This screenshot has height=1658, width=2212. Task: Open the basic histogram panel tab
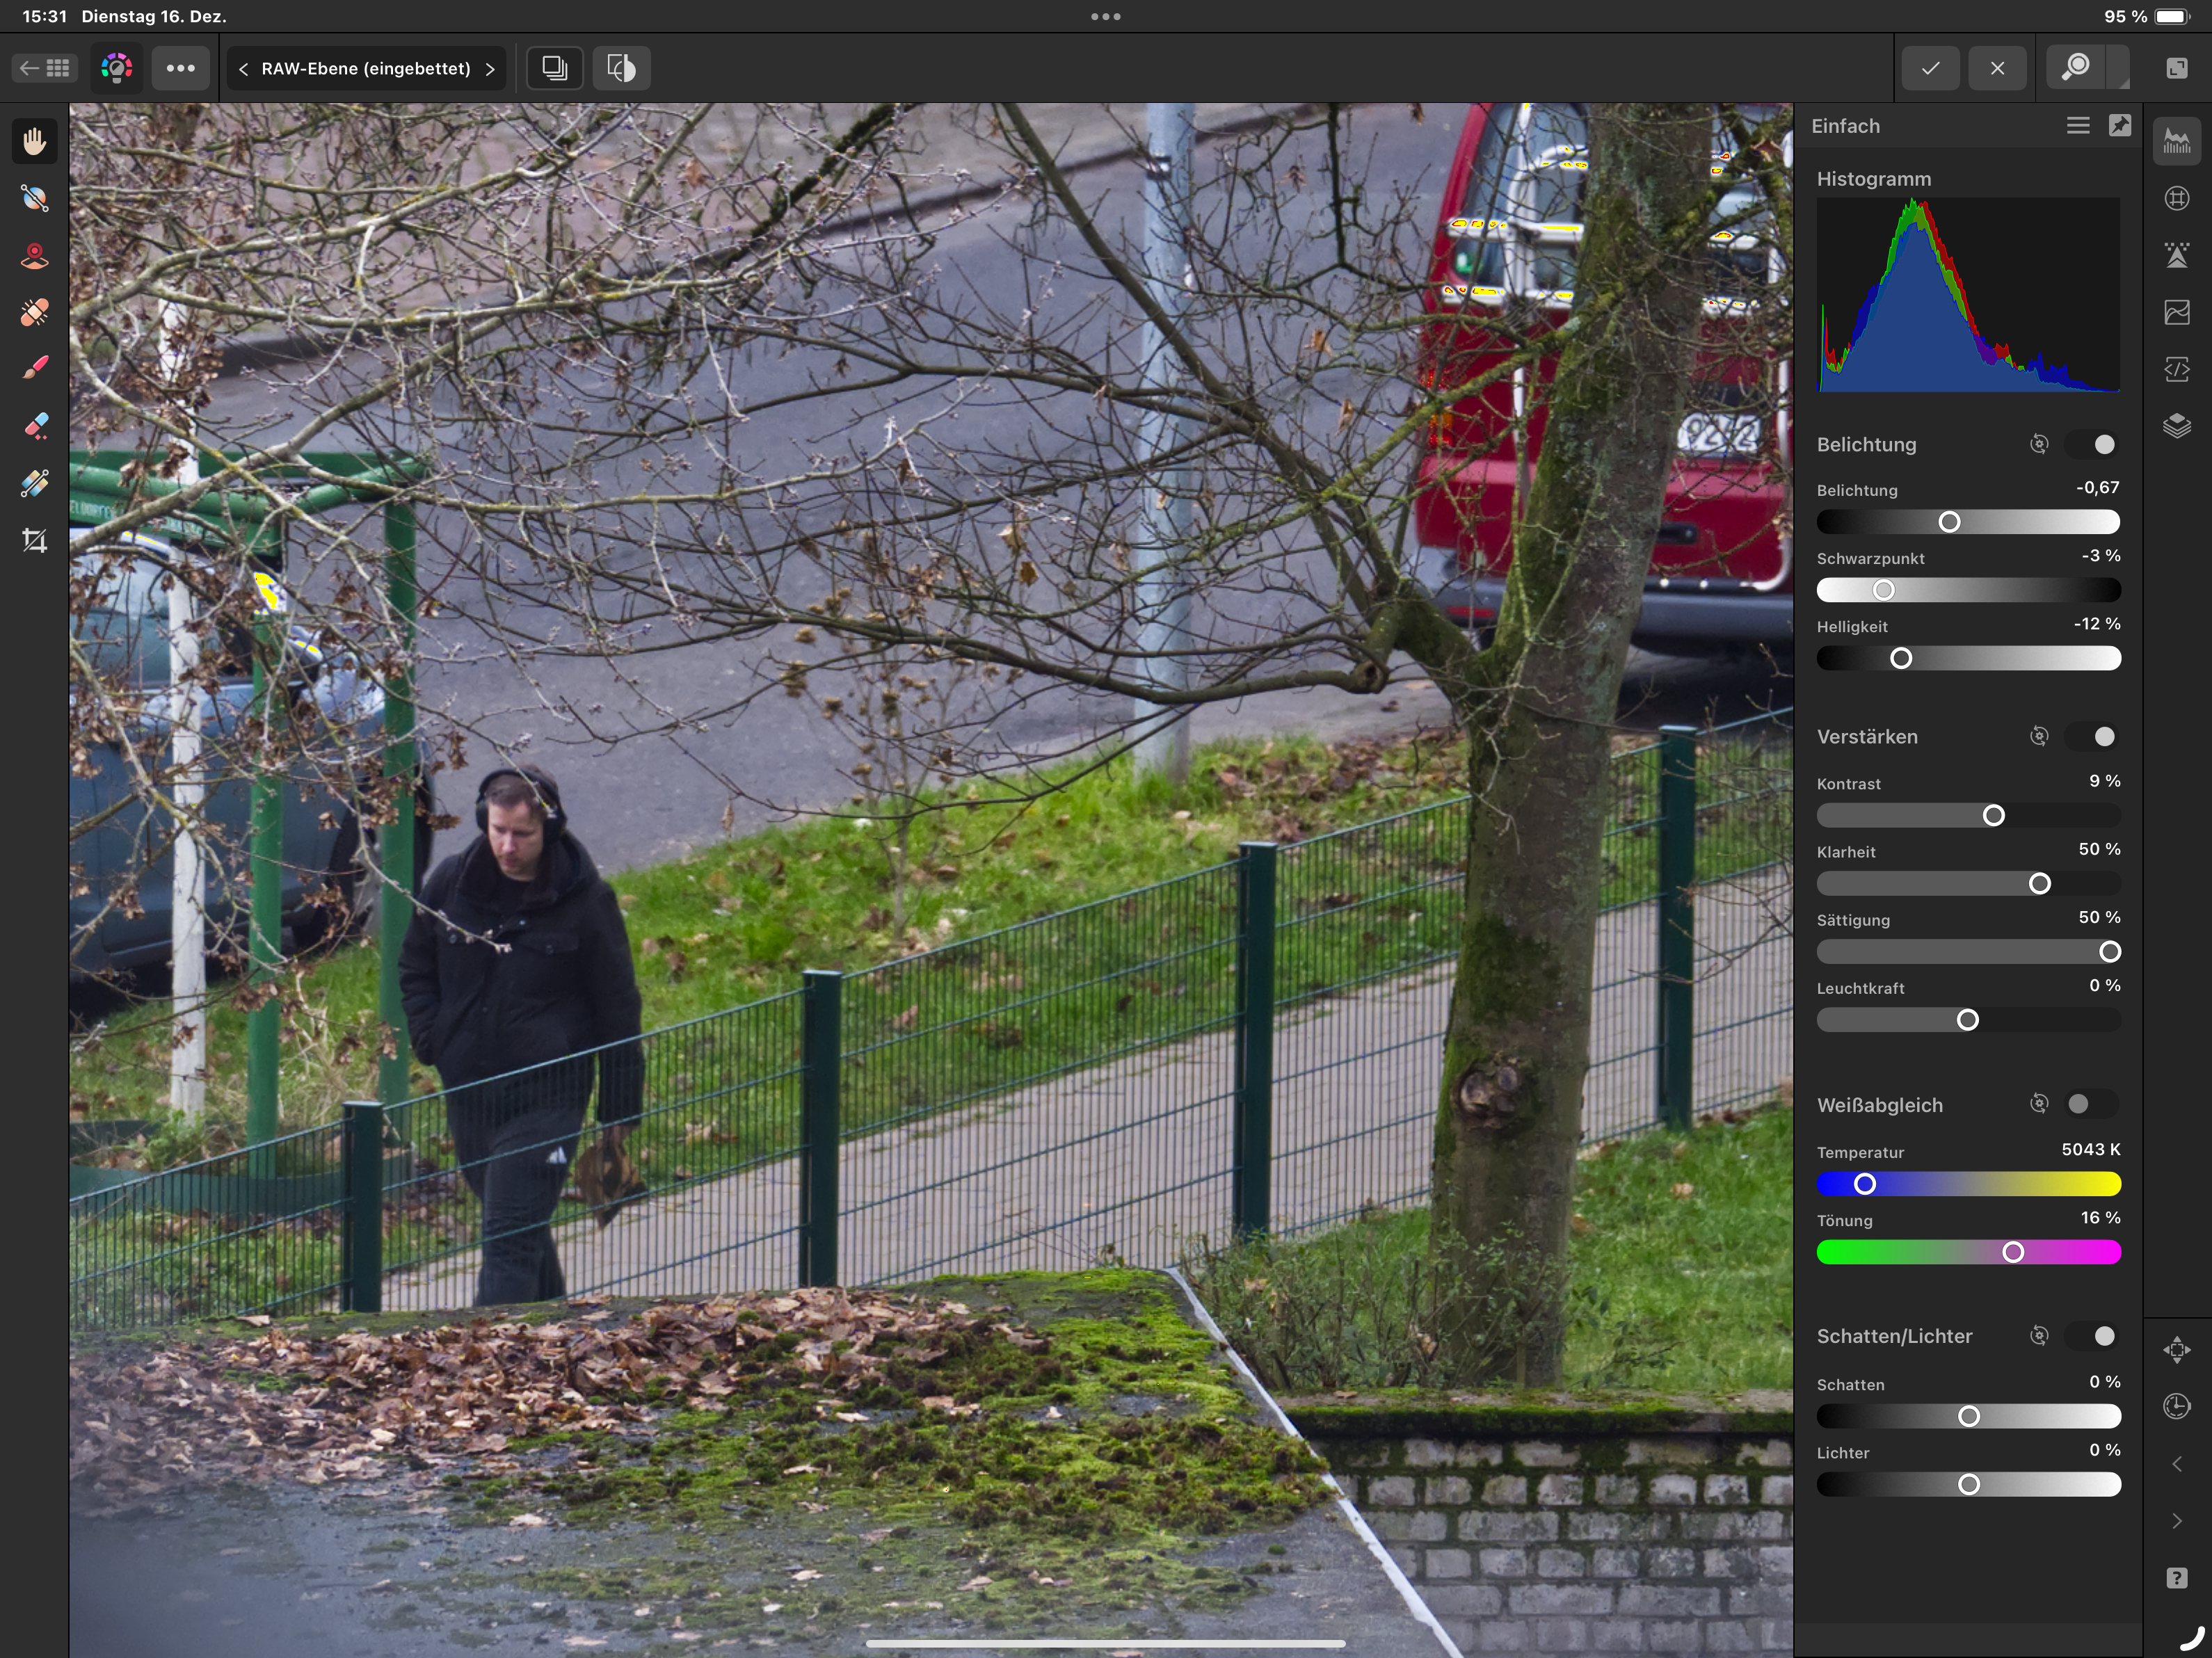pyautogui.click(x=2177, y=142)
